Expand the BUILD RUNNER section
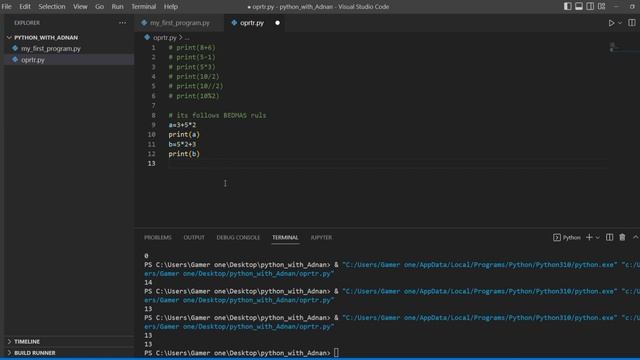The height and width of the screenshot is (360, 640). (35, 353)
